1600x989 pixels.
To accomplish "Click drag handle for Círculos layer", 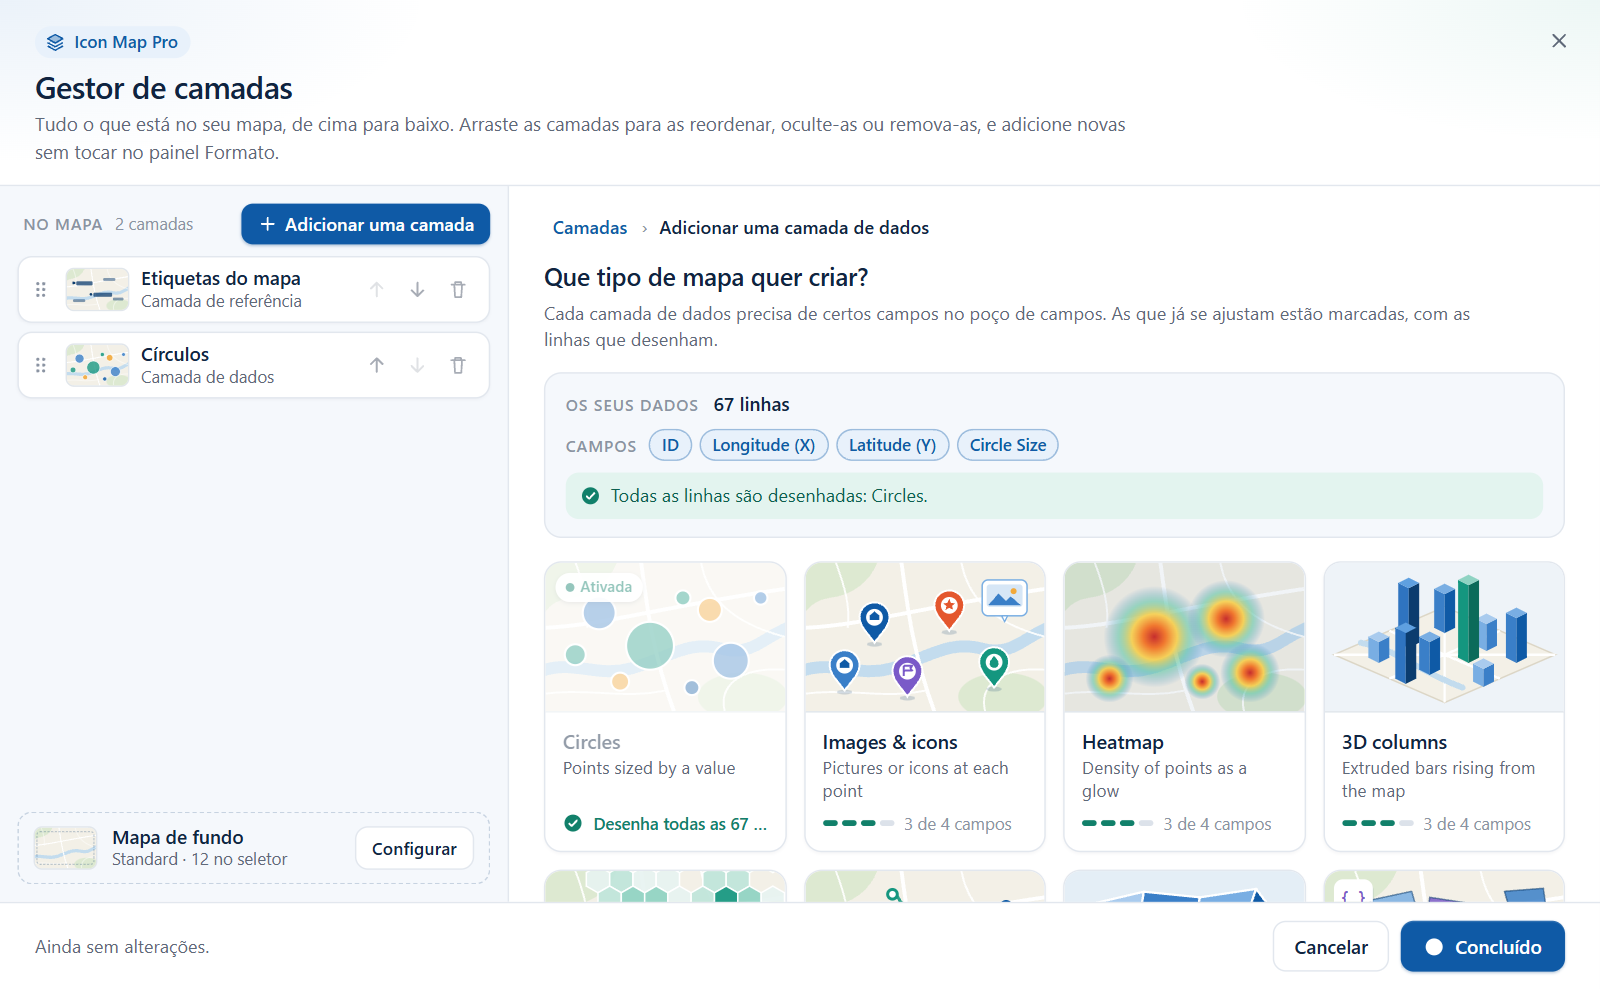I will pyautogui.click(x=41, y=365).
